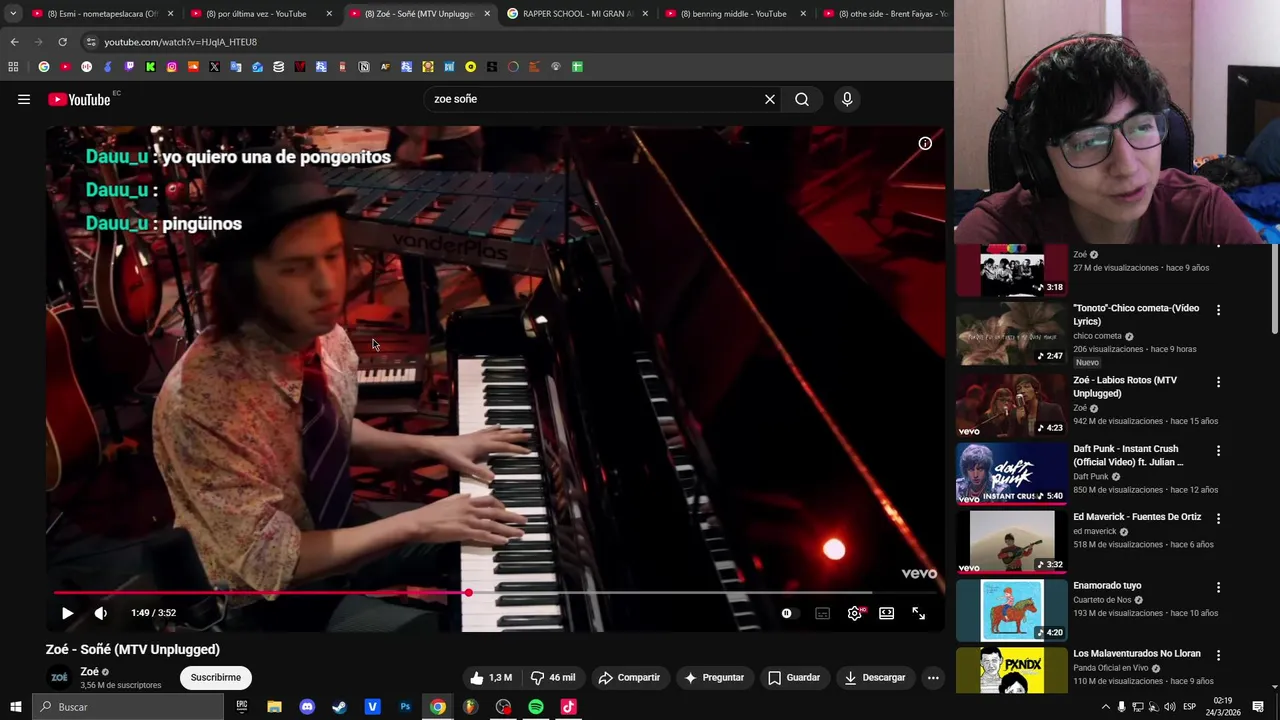
Task: Reload the page
Action: point(62,42)
